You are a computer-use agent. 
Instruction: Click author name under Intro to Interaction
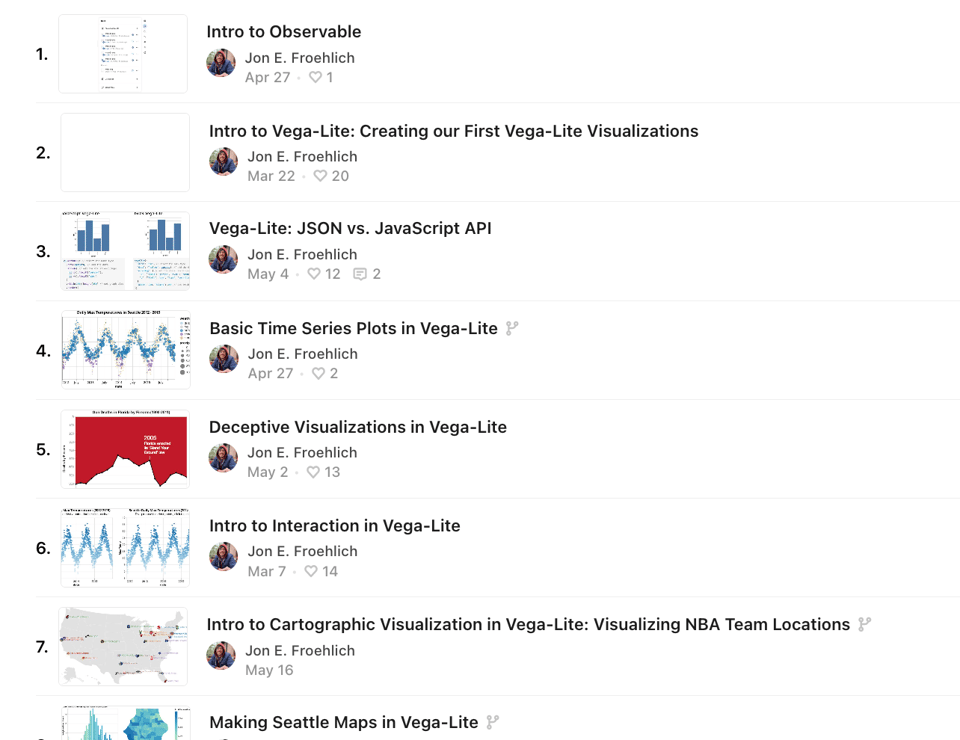pyautogui.click(x=302, y=551)
